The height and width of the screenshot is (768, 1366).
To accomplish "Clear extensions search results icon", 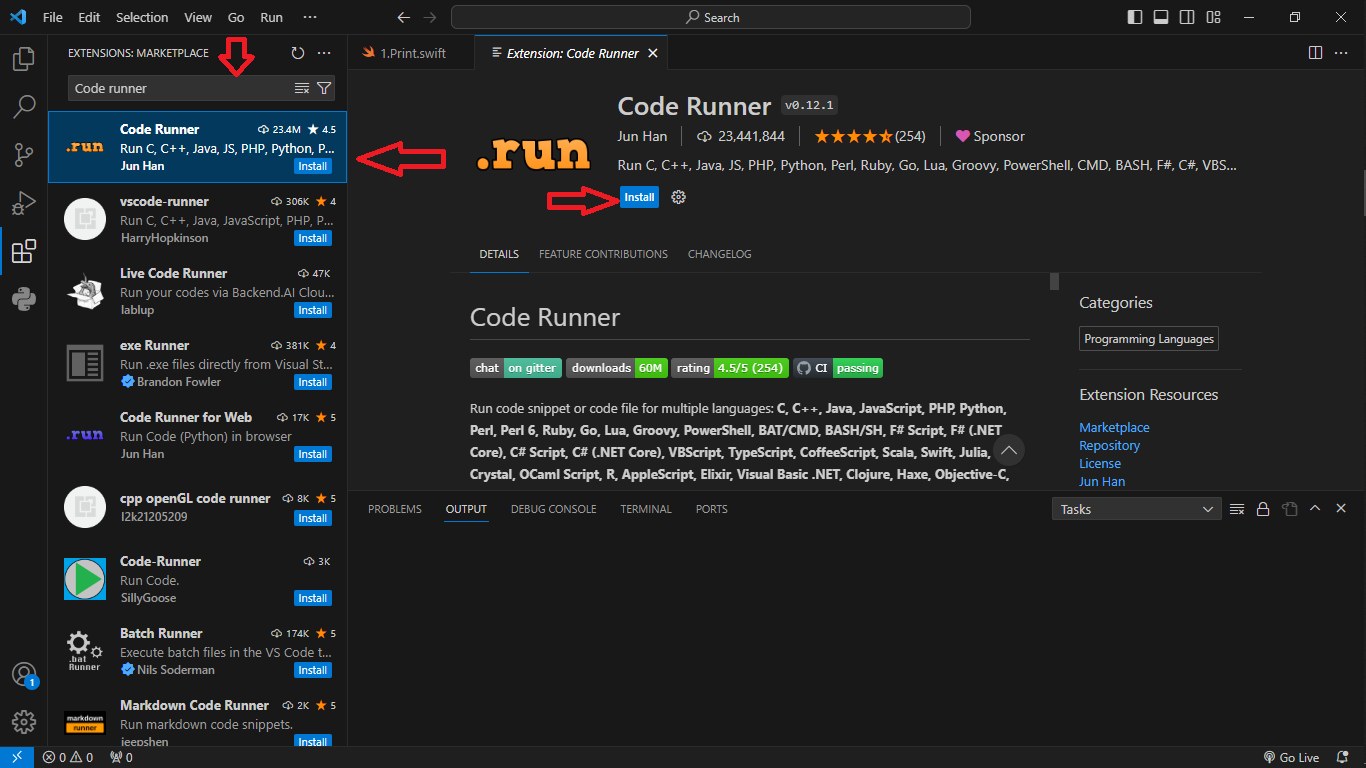I will [302, 88].
